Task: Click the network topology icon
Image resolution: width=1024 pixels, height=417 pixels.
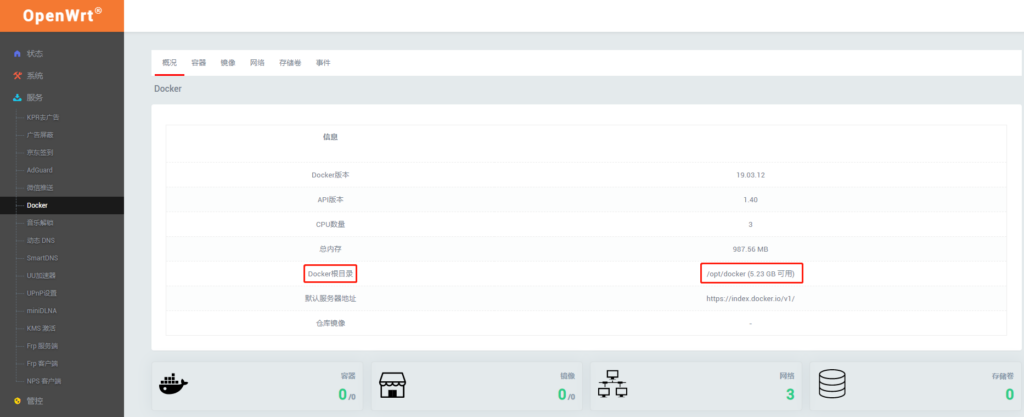Action: pyautogui.click(x=612, y=383)
